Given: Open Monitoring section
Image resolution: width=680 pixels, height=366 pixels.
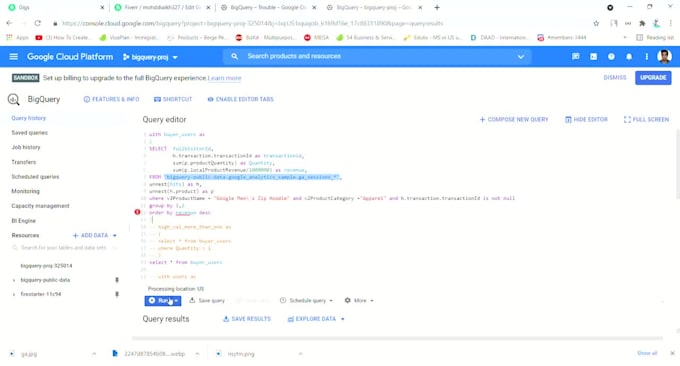Looking at the screenshot, I should pos(25,191).
